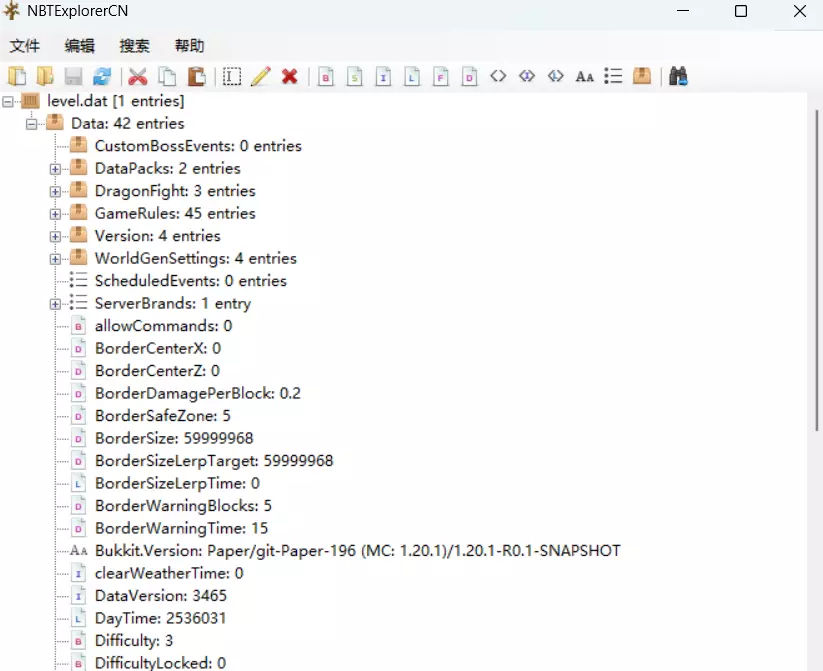
Task: Click the Add Compound tag icon
Action: [x=642, y=76]
